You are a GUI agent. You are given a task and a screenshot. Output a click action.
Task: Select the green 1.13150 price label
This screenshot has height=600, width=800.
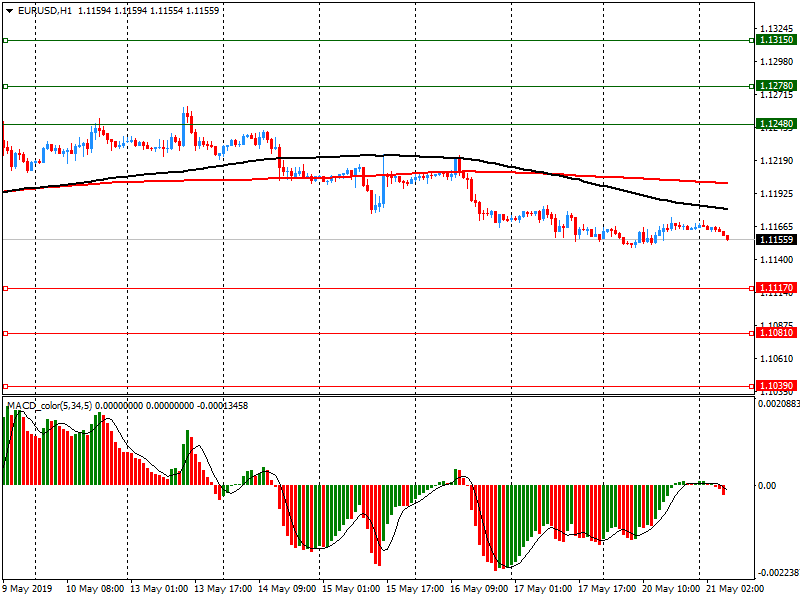point(776,40)
